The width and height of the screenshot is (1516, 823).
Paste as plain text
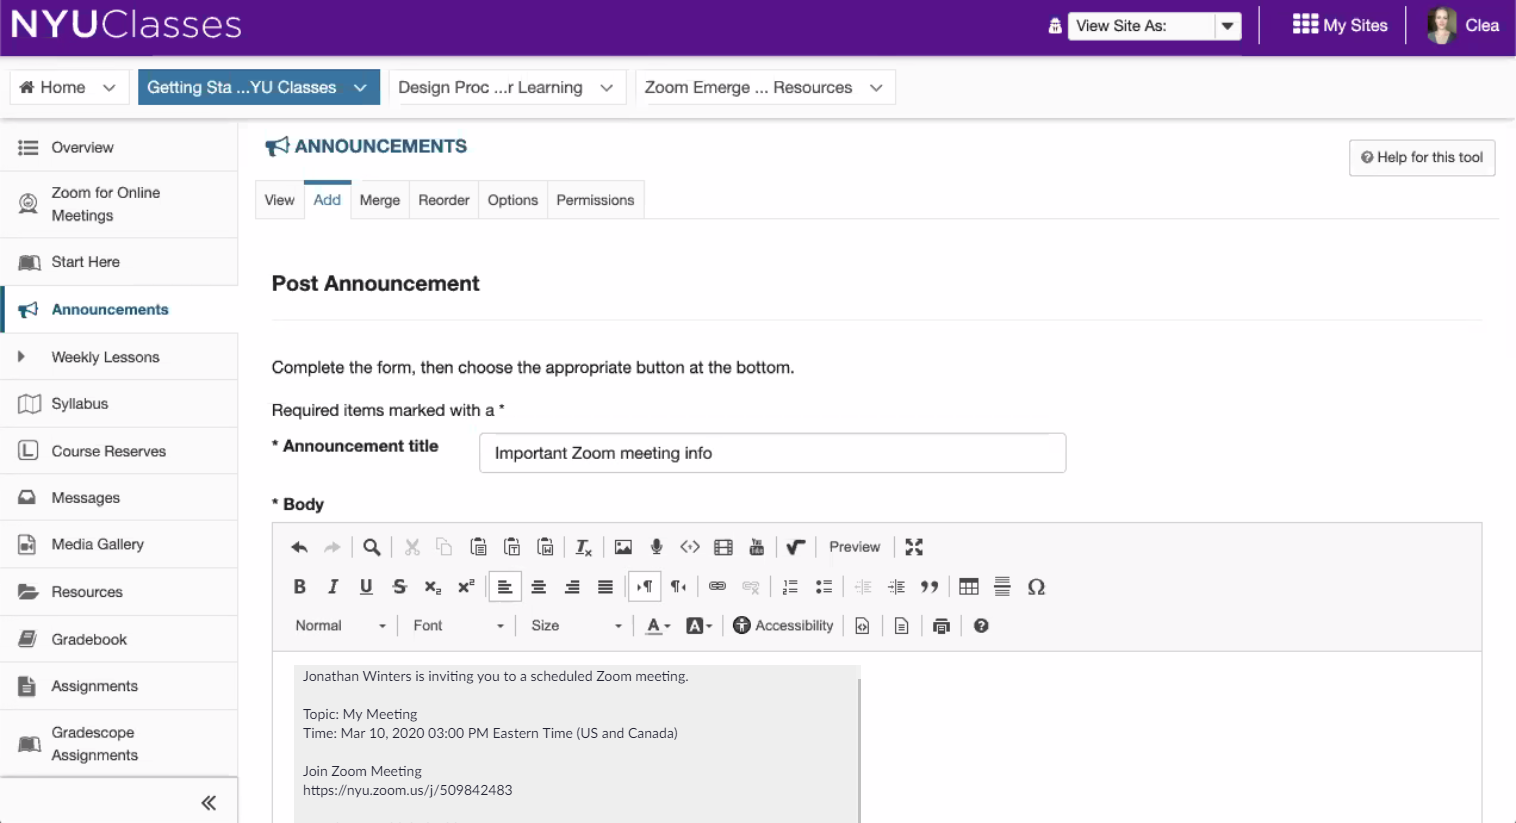point(512,547)
